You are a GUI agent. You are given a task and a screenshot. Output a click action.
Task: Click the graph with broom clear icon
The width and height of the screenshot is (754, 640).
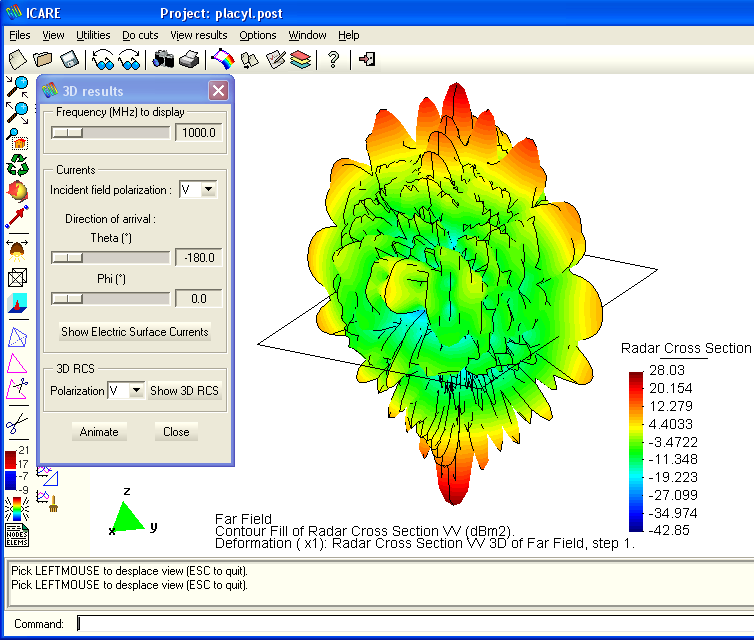(48, 502)
